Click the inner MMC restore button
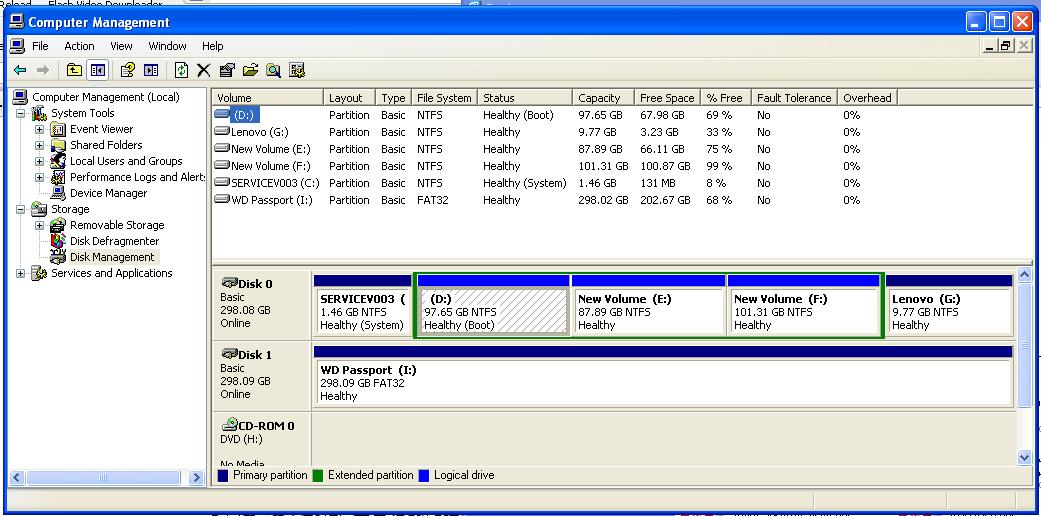The image size is (1041, 516). click(1006, 46)
